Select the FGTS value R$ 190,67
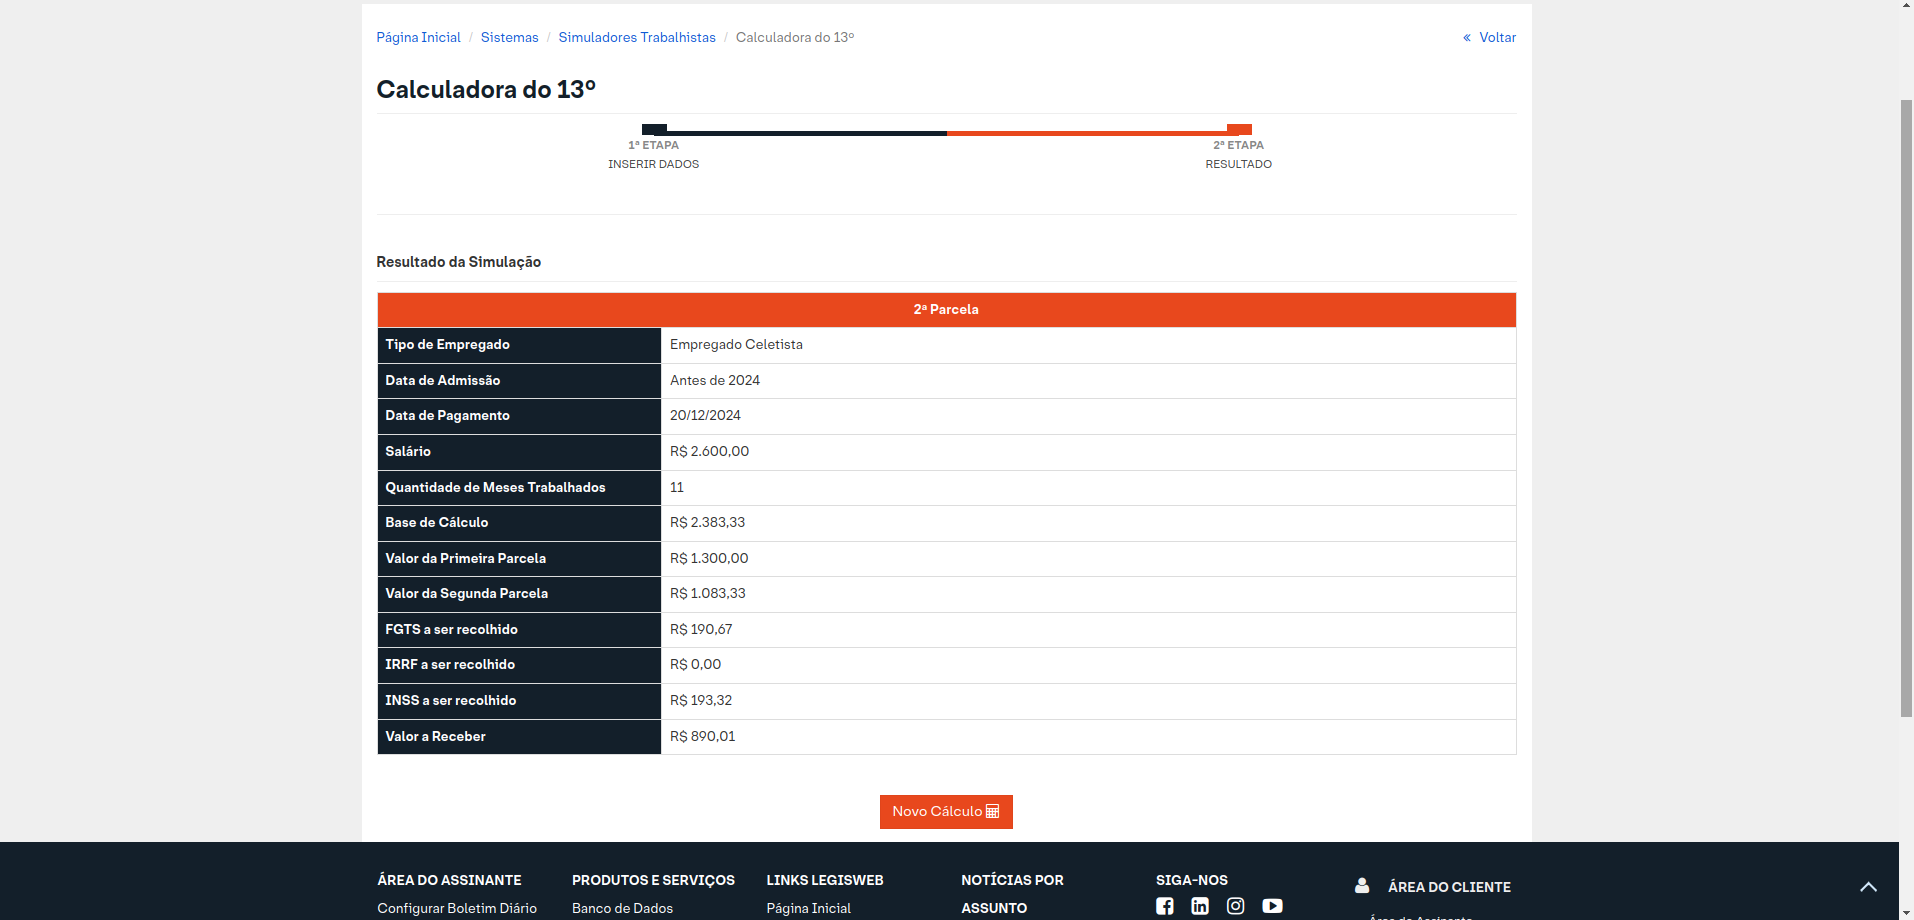The image size is (1914, 920). pyautogui.click(x=701, y=630)
